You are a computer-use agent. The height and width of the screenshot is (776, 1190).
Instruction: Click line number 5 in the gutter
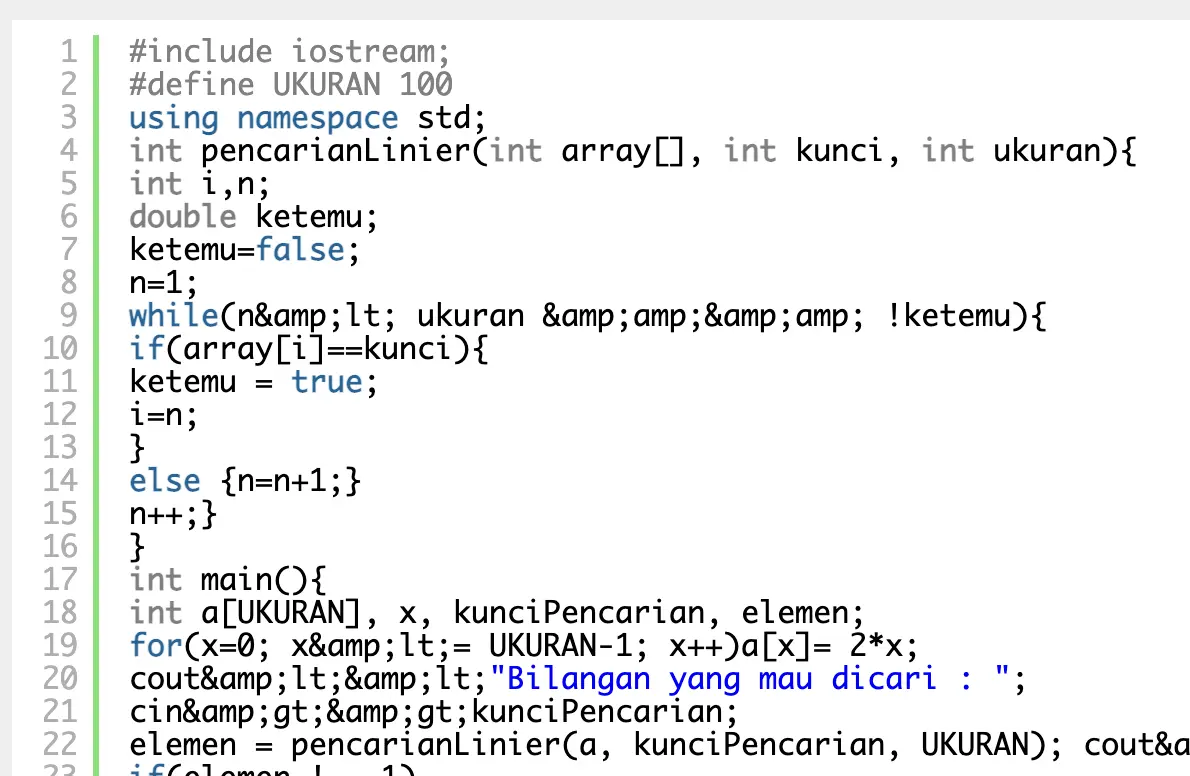point(67,184)
